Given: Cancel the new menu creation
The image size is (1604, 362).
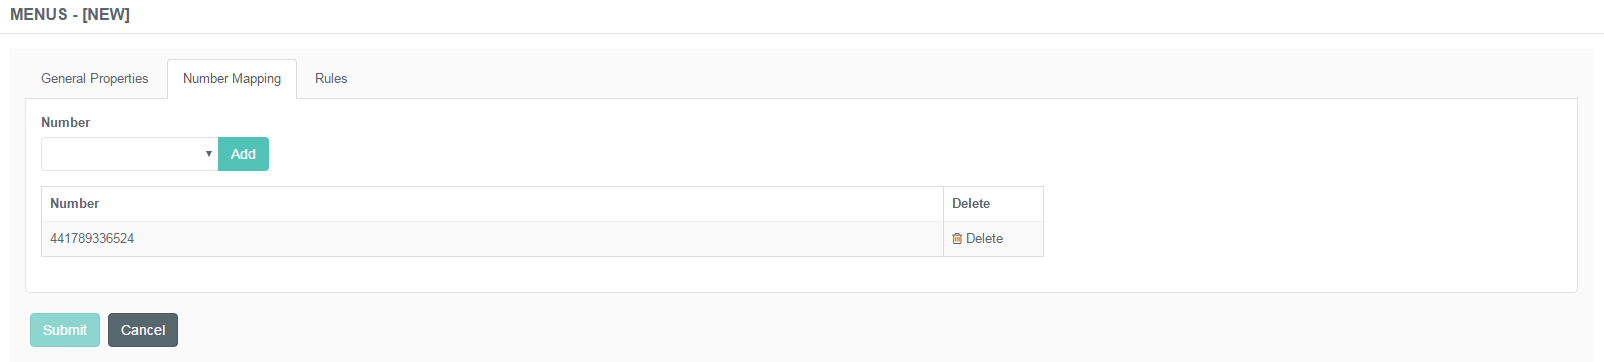Looking at the screenshot, I should pyautogui.click(x=143, y=330).
